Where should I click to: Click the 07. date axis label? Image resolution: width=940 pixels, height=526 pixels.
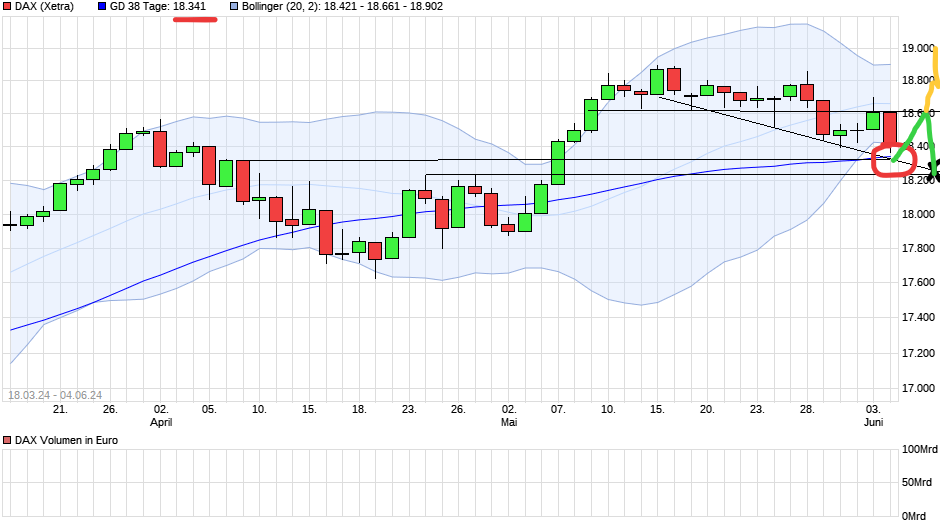558,409
